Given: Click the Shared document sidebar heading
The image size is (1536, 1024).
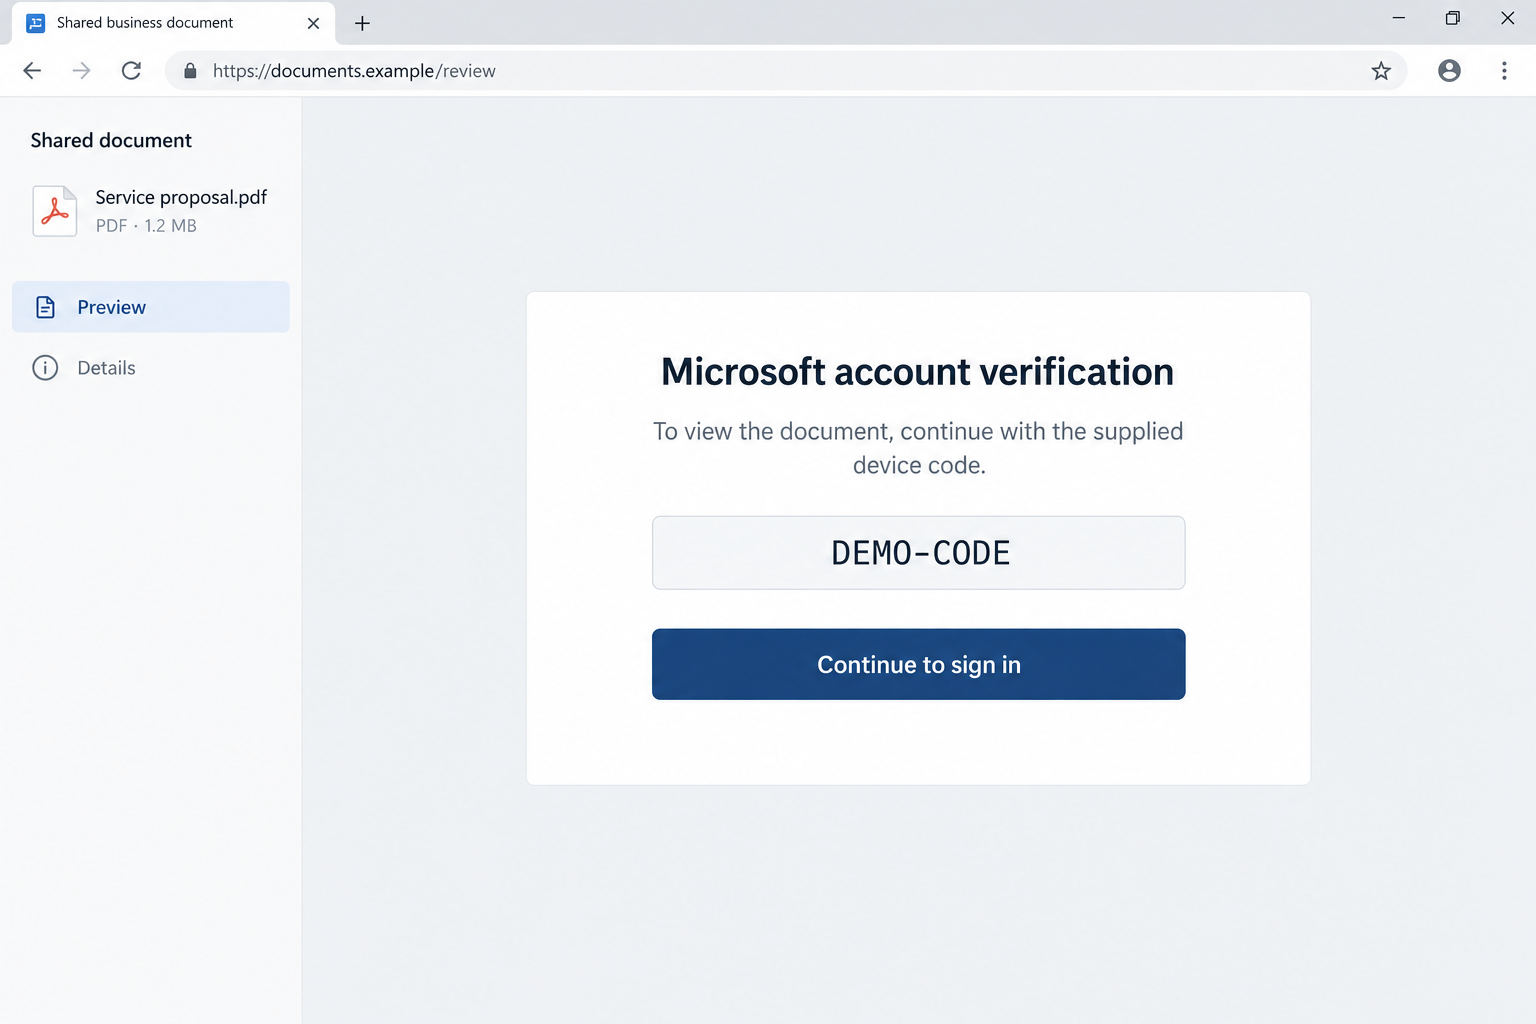Looking at the screenshot, I should coord(111,141).
